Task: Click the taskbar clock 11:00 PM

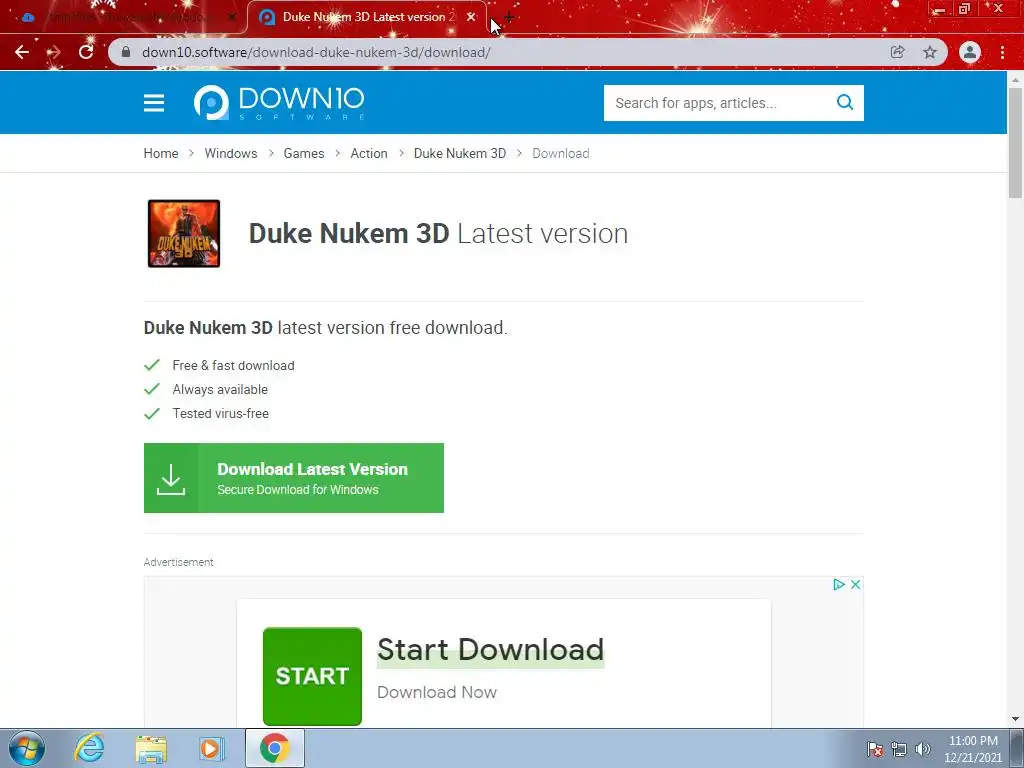Action: [x=973, y=749]
